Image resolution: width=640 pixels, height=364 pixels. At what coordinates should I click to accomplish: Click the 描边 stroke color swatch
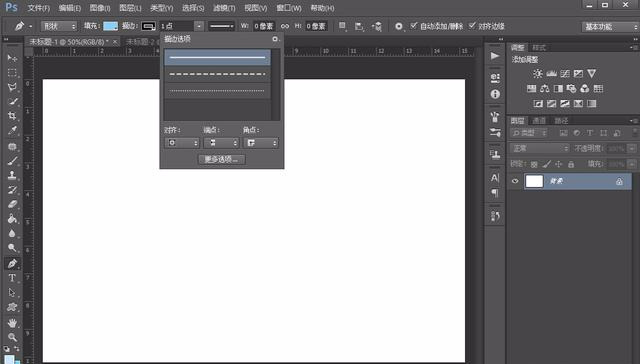click(149, 27)
